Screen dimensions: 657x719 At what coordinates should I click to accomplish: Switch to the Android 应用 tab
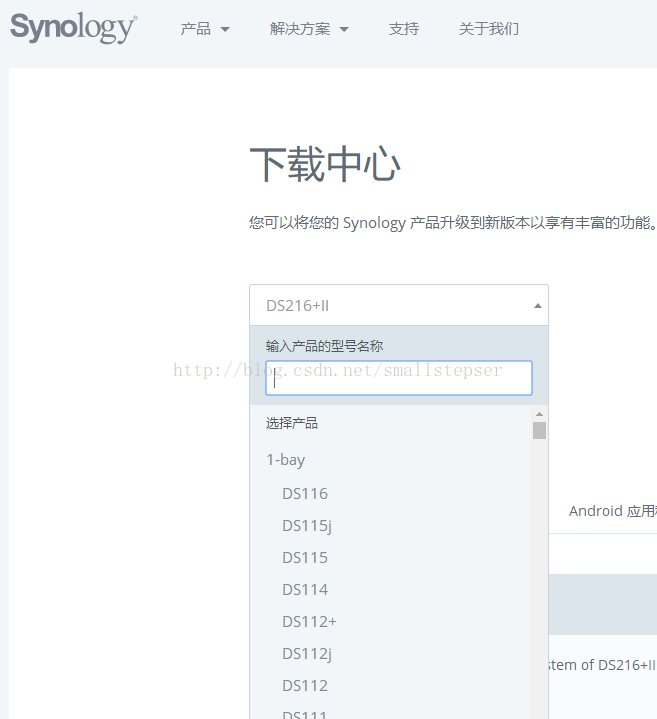(613, 511)
